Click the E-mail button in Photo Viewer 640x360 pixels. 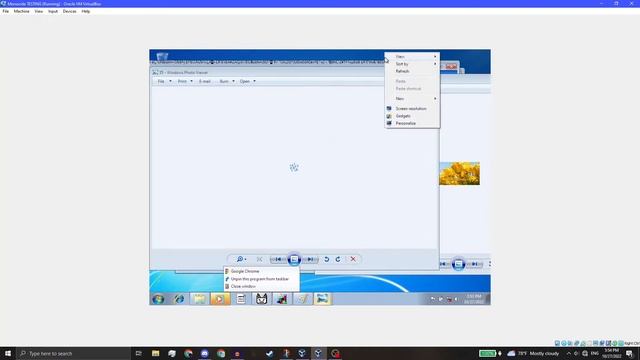click(205, 81)
